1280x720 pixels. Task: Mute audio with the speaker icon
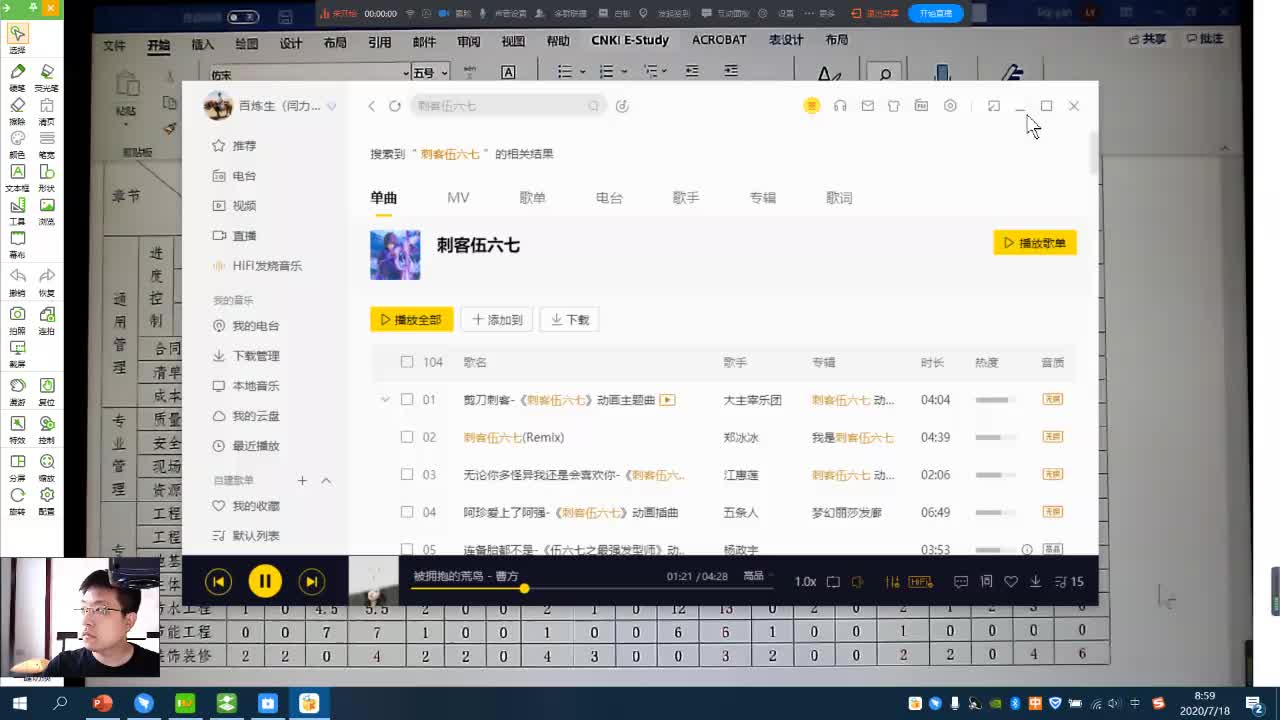(858, 582)
